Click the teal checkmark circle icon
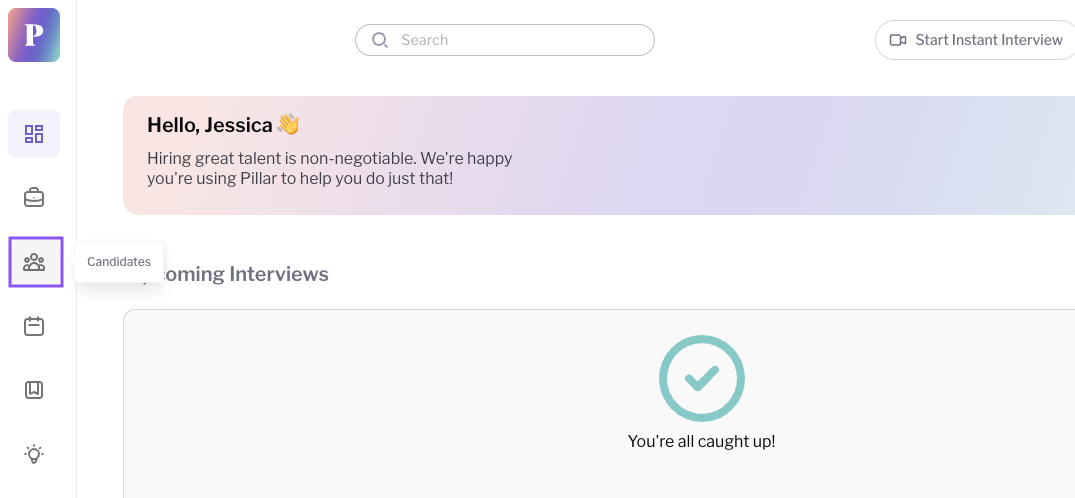1075x498 pixels. pos(701,379)
